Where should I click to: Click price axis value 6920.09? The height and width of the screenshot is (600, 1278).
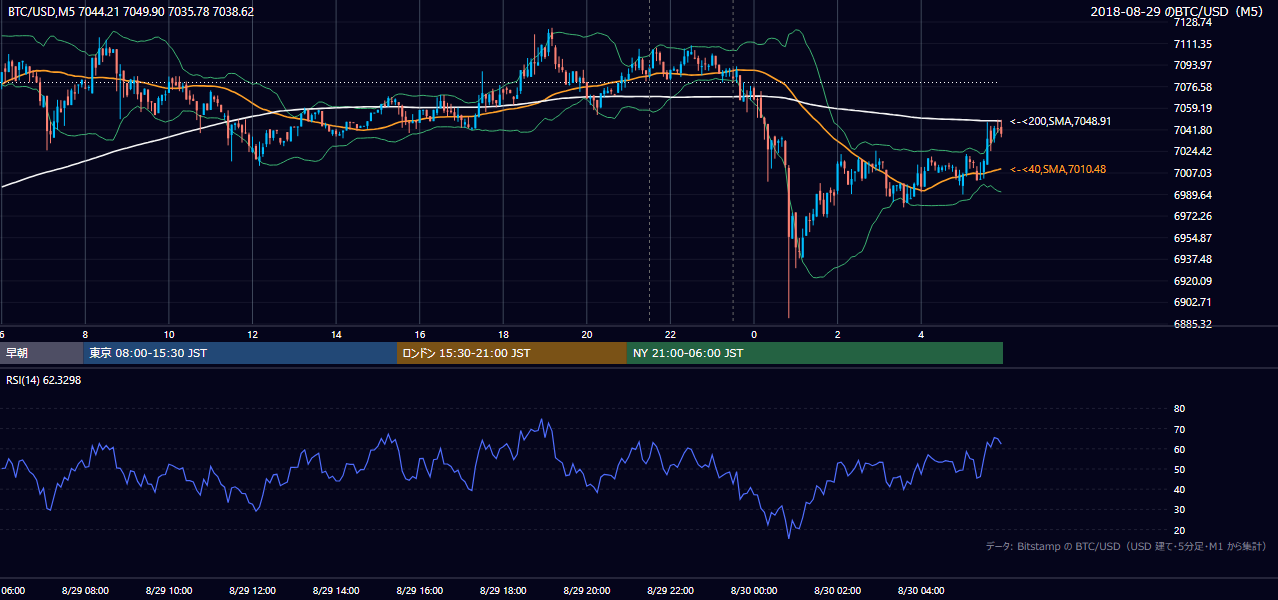1193,281
